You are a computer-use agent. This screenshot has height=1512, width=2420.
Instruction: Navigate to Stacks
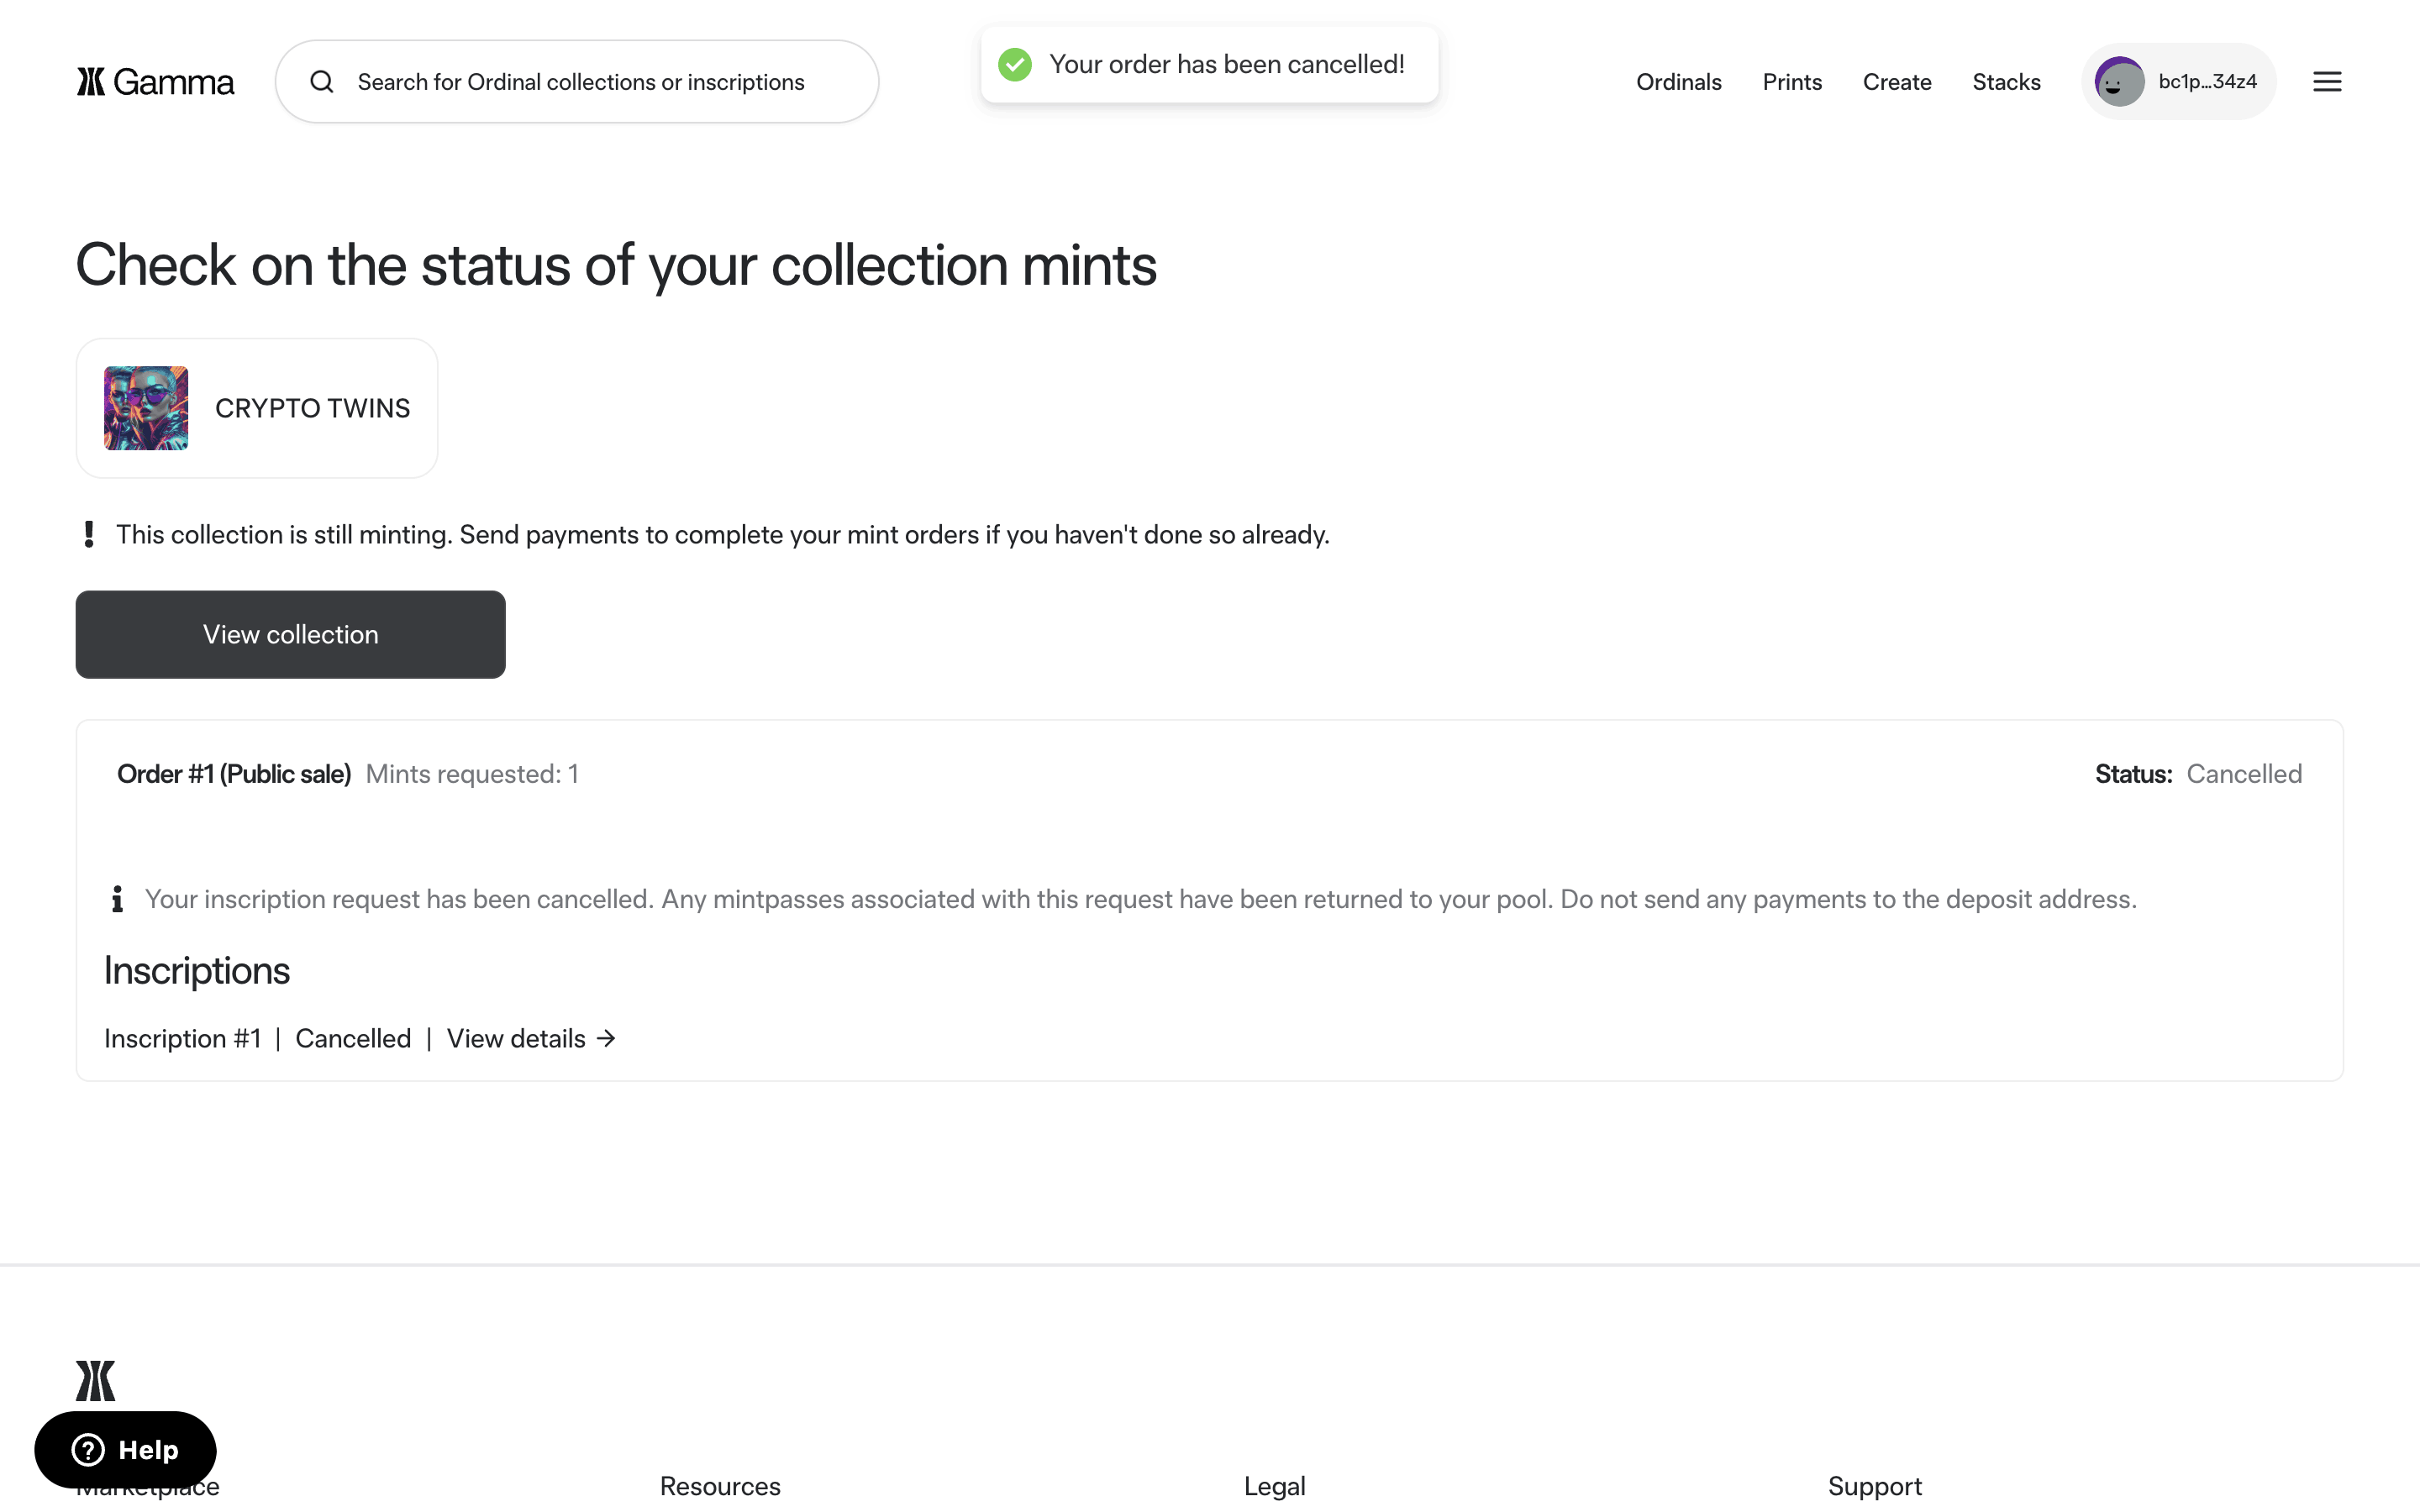click(x=2005, y=82)
